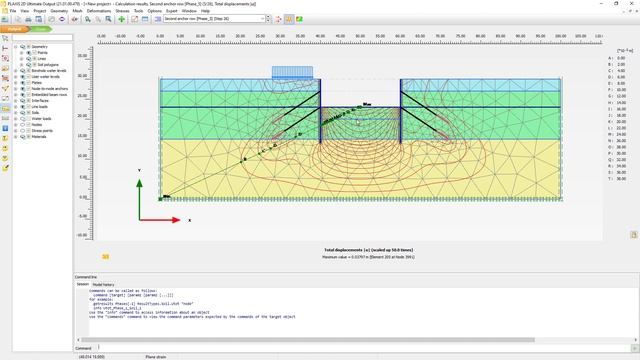Click the stepper arrows beside phase dropdown
The height and width of the screenshot is (360, 640).
click(268, 19)
